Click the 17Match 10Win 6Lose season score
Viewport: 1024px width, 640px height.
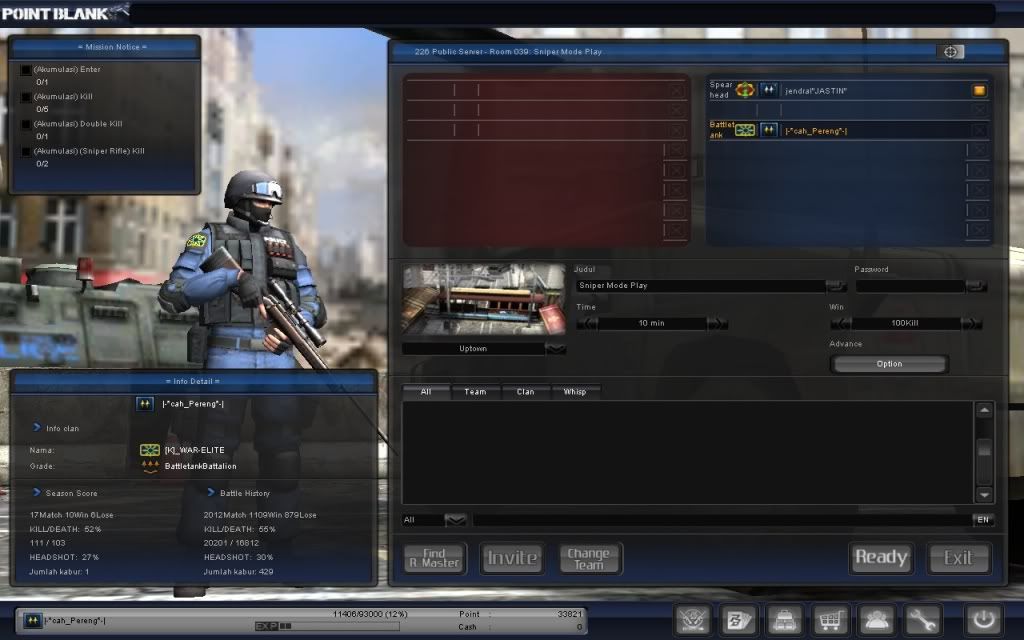point(71,515)
